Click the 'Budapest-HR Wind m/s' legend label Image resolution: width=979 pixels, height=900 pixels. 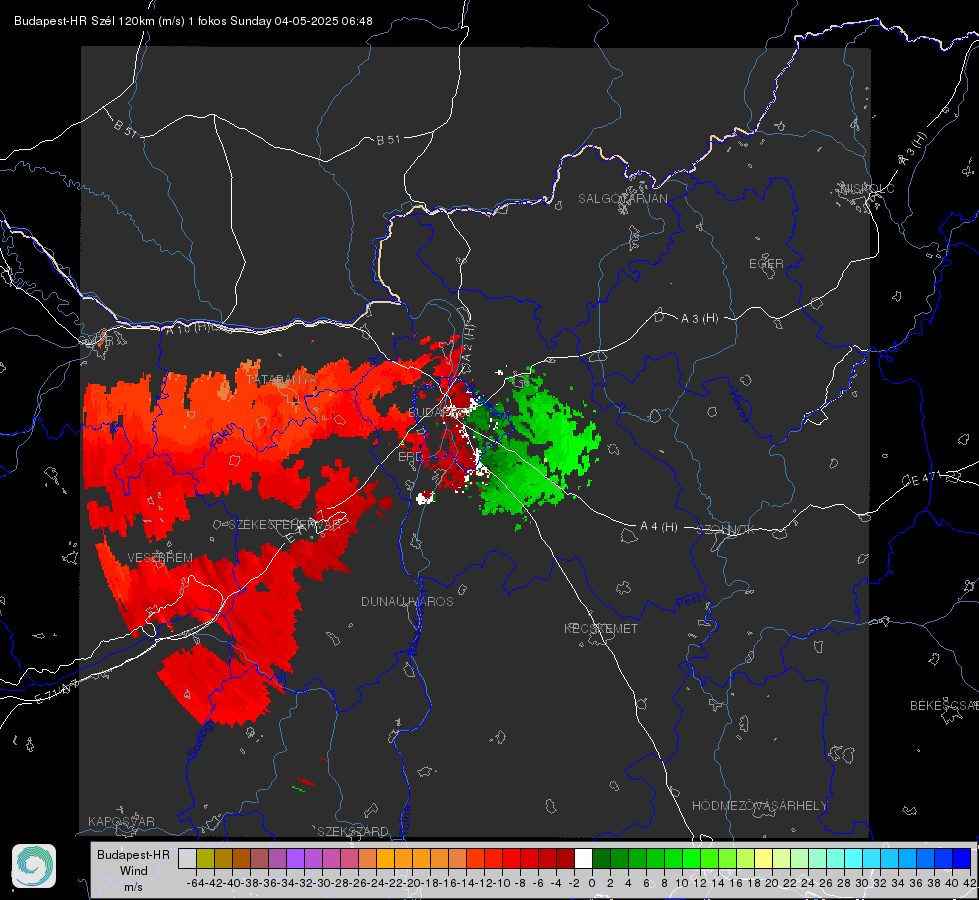click(x=134, y=870)
